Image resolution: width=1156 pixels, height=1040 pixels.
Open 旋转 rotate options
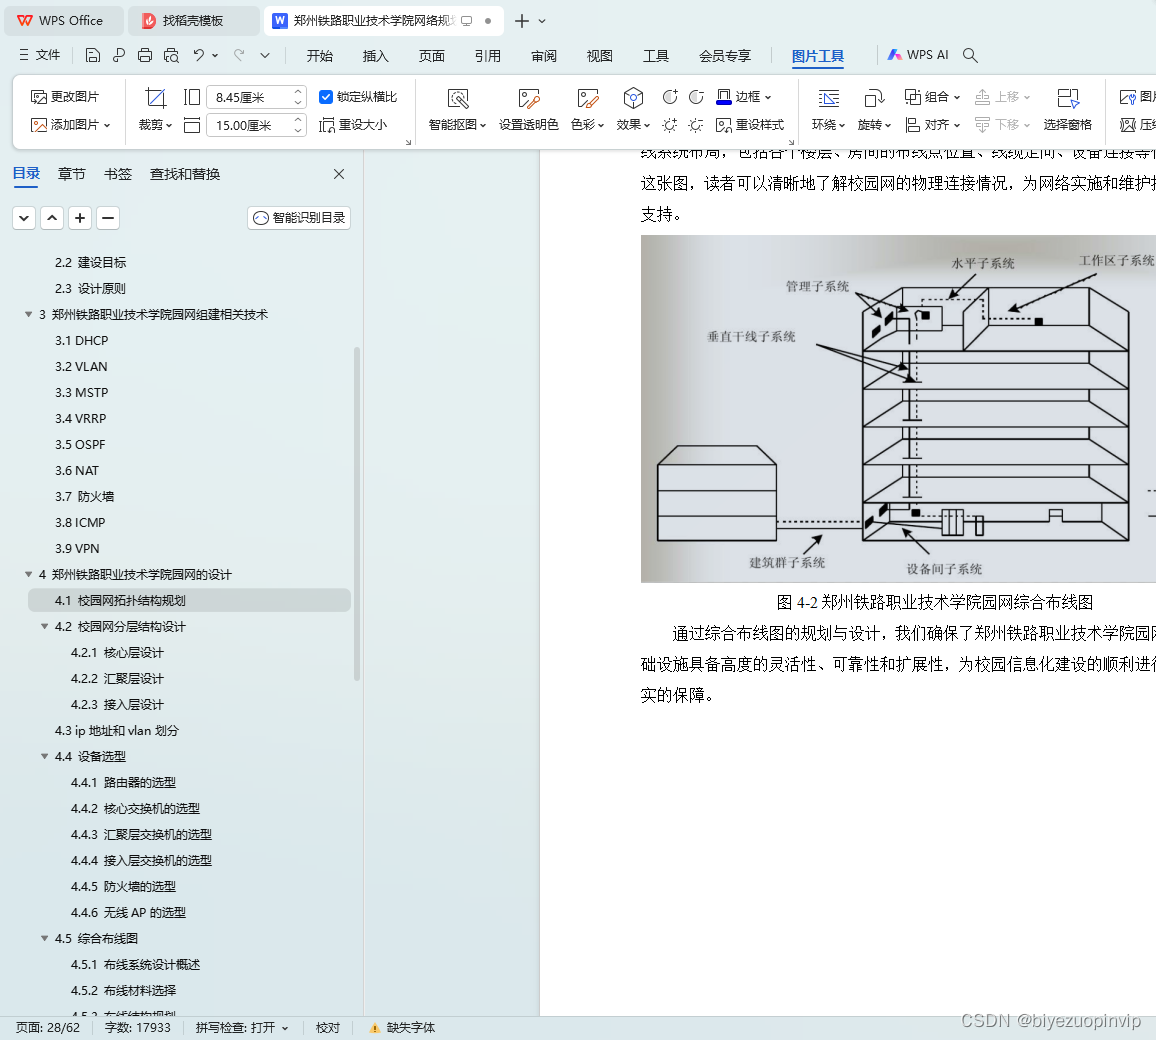tap(874, 110)
